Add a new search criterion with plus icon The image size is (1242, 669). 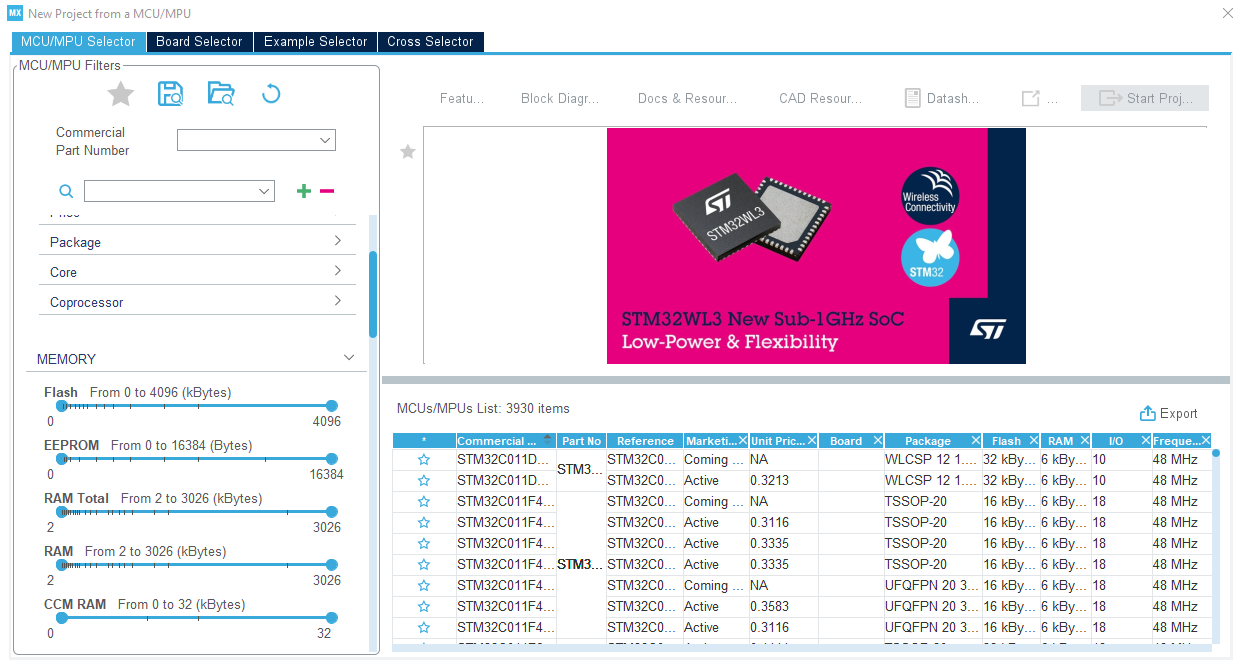pos(303,190)
